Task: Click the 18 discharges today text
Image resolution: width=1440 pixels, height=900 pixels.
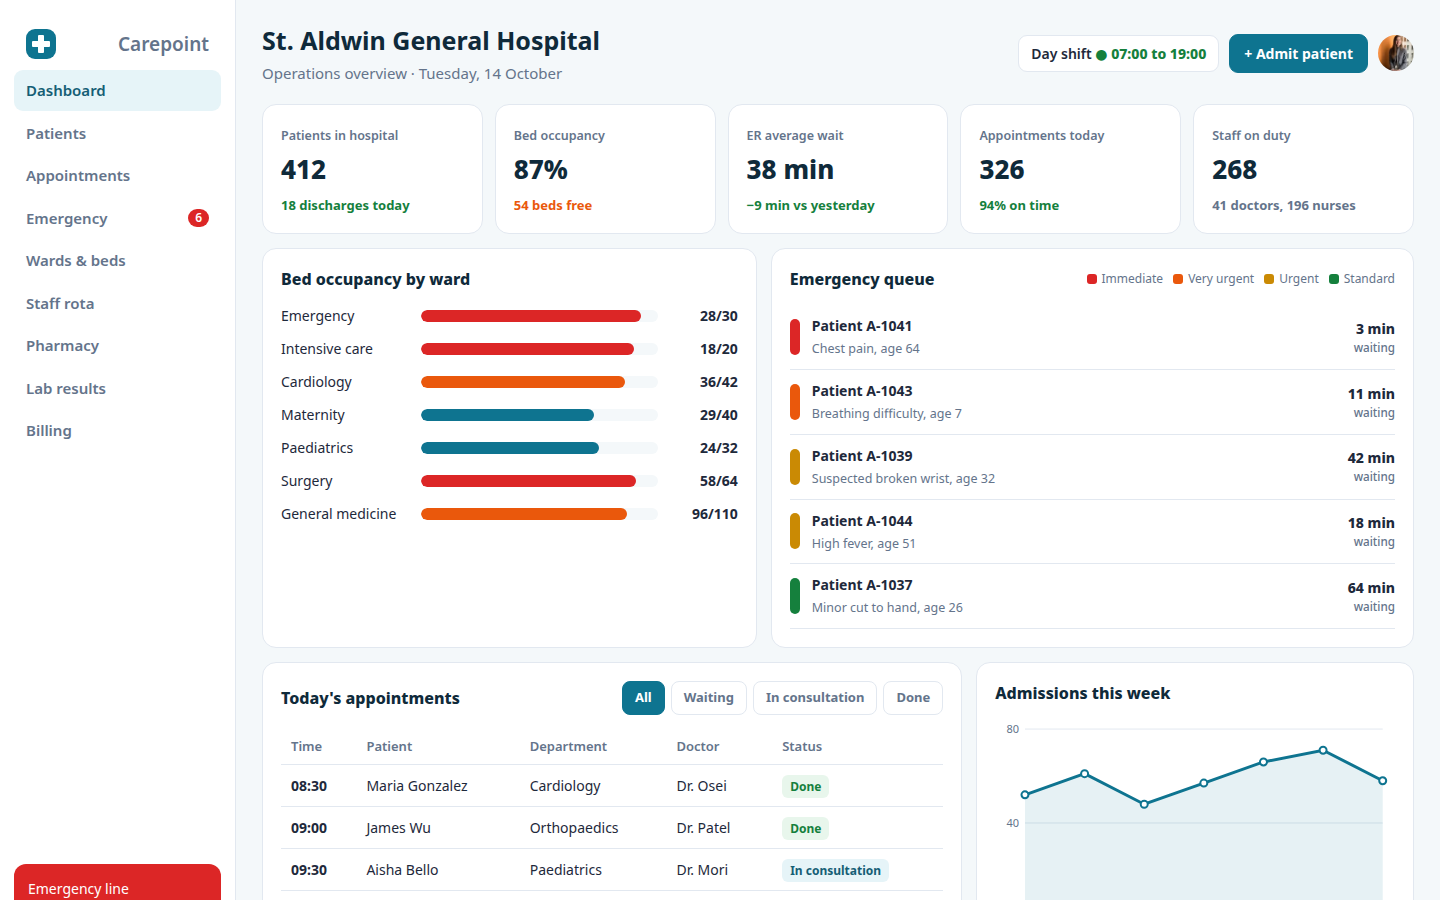Action: [x=345, y=205]
